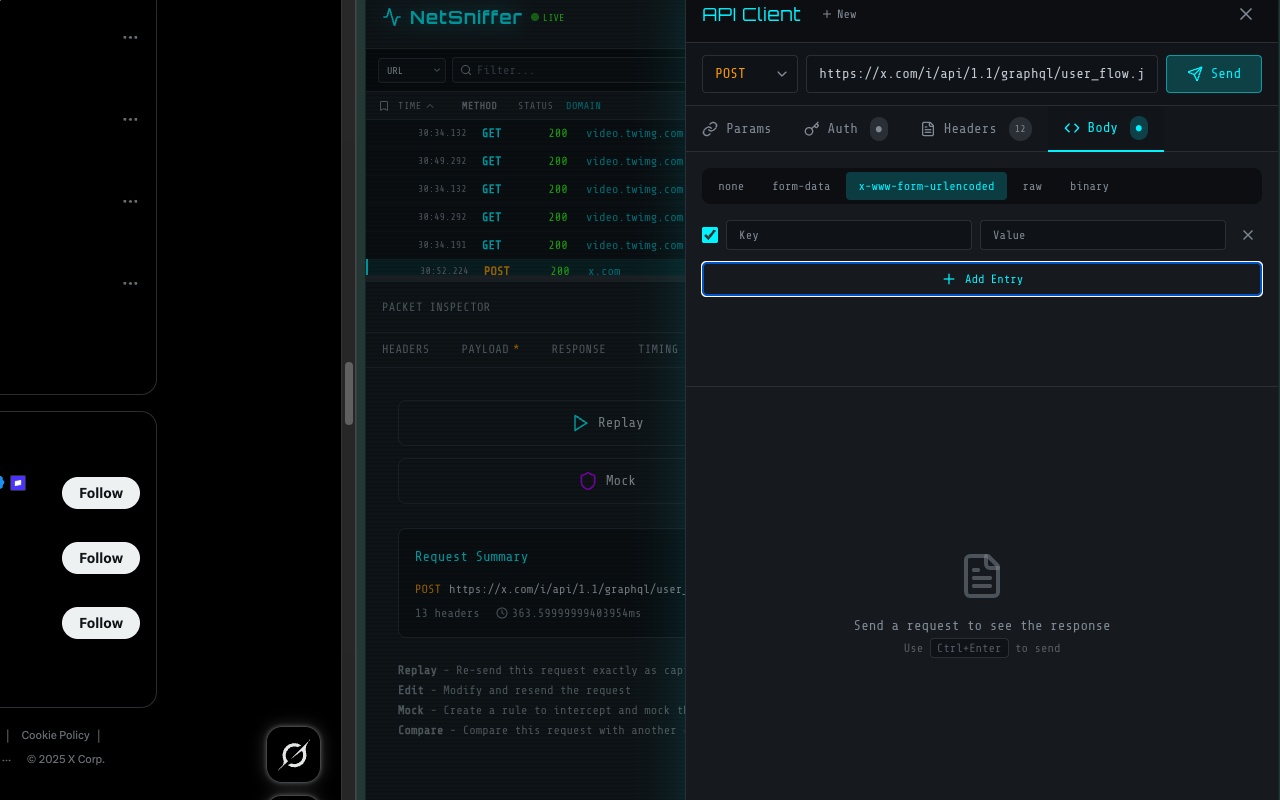Remove the body entry with X icon
Screen dimensions: 1280x800
(1248, 235)
